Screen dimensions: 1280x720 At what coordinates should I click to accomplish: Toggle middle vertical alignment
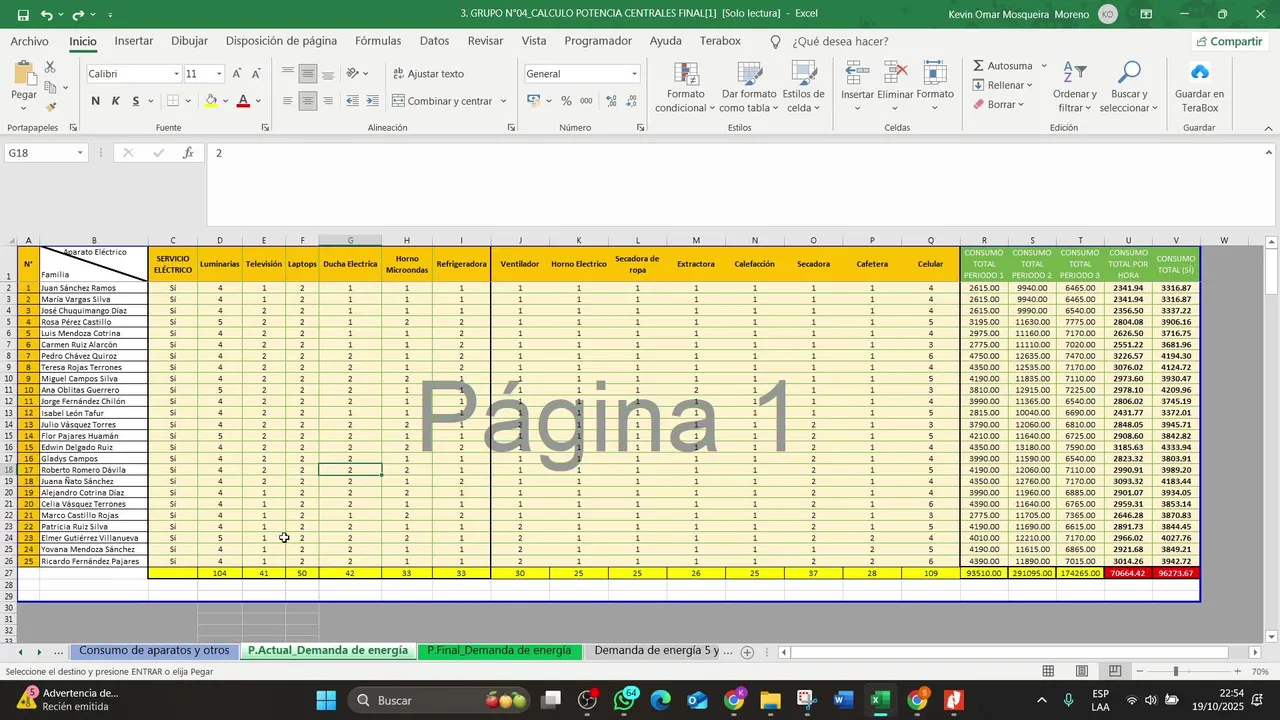[x=307, y=74]
